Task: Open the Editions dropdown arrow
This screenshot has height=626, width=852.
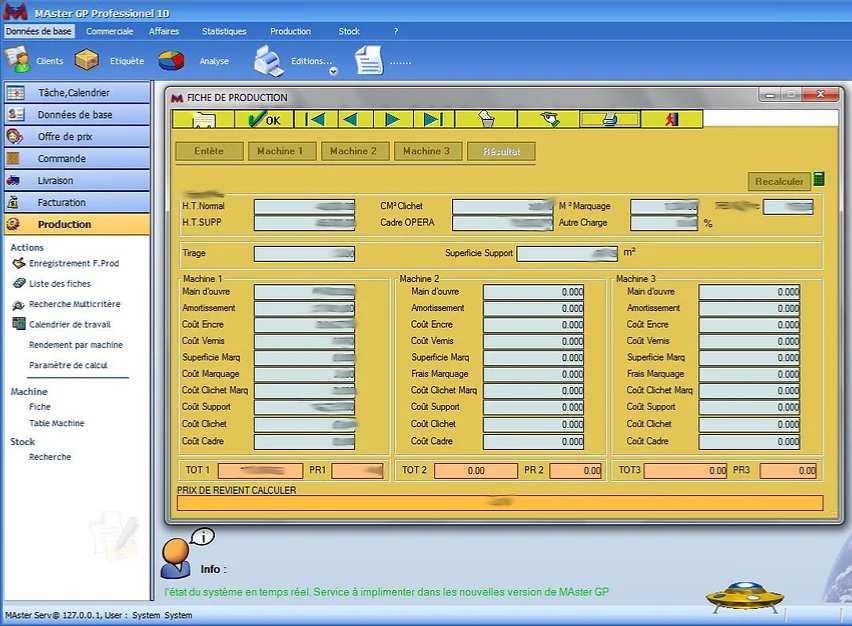Action: 334,71
